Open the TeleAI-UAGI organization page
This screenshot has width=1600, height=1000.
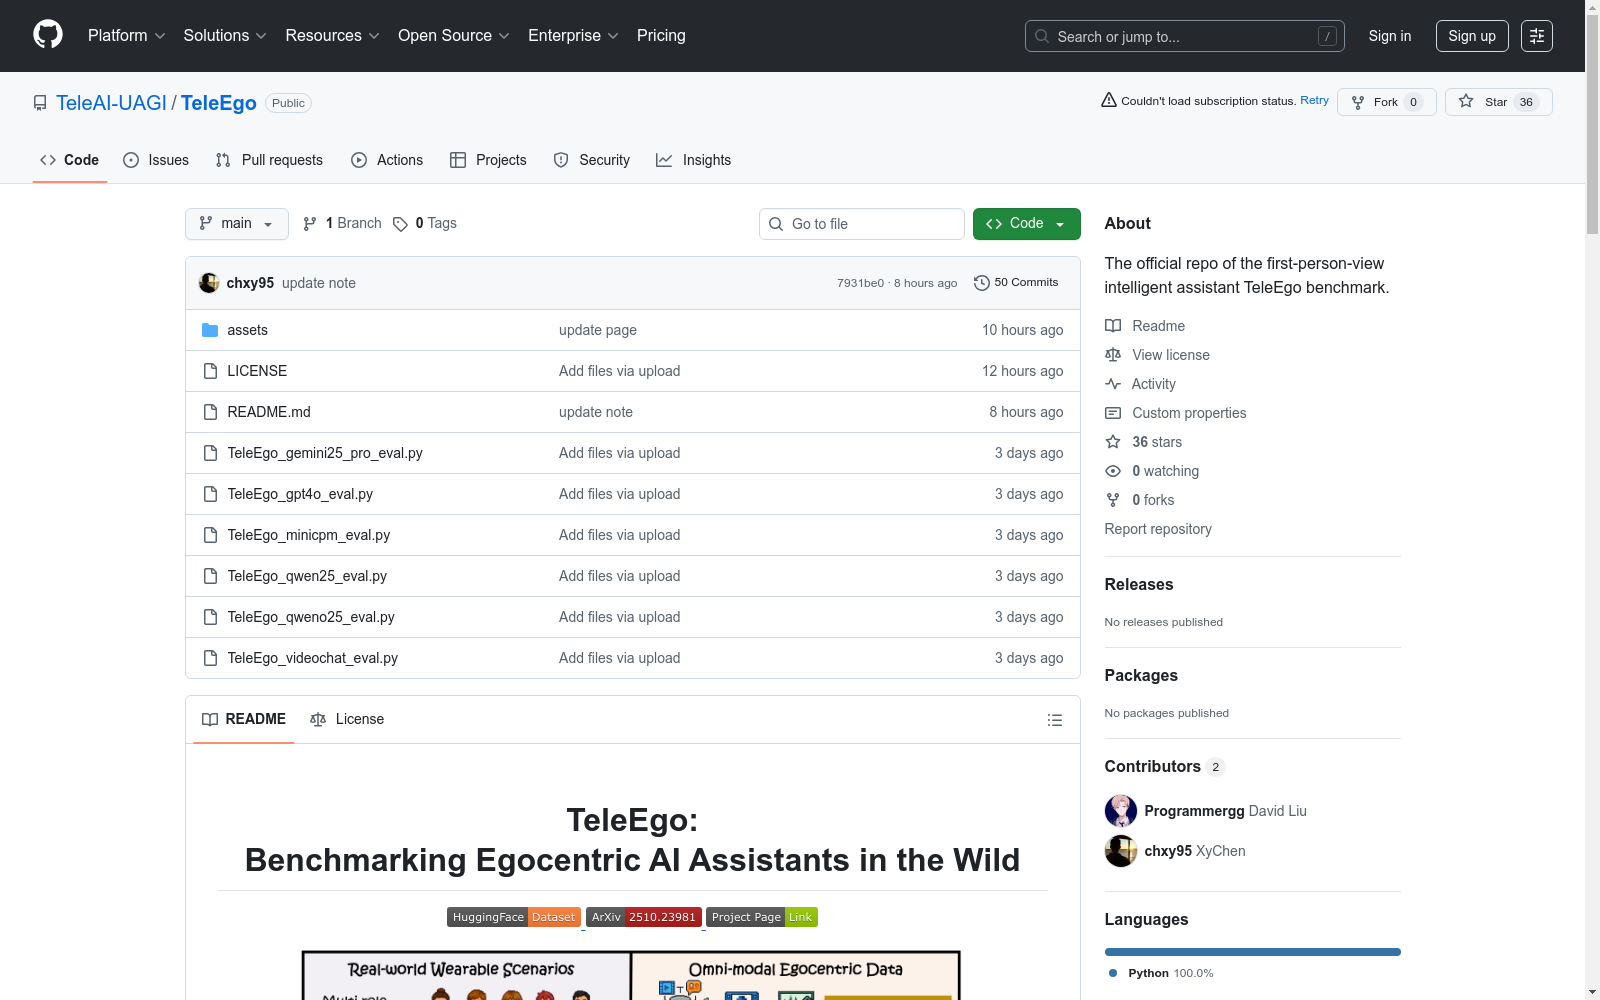(x=111, y=103)
